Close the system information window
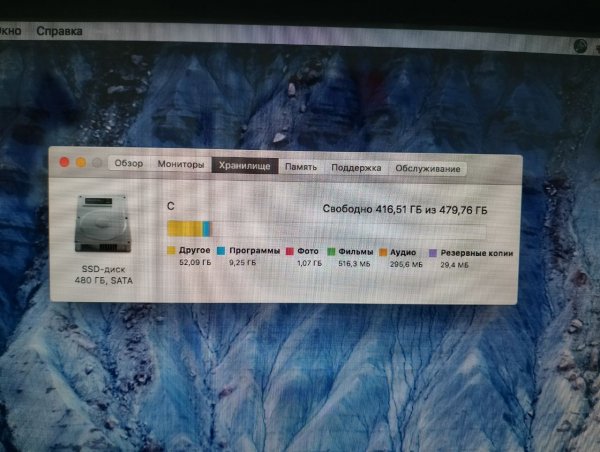 coord(65,161)
